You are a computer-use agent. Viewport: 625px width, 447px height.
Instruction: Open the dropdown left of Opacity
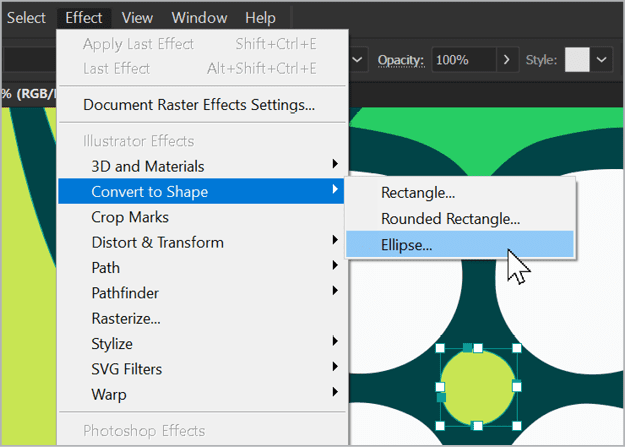click(x=358, y=60)
